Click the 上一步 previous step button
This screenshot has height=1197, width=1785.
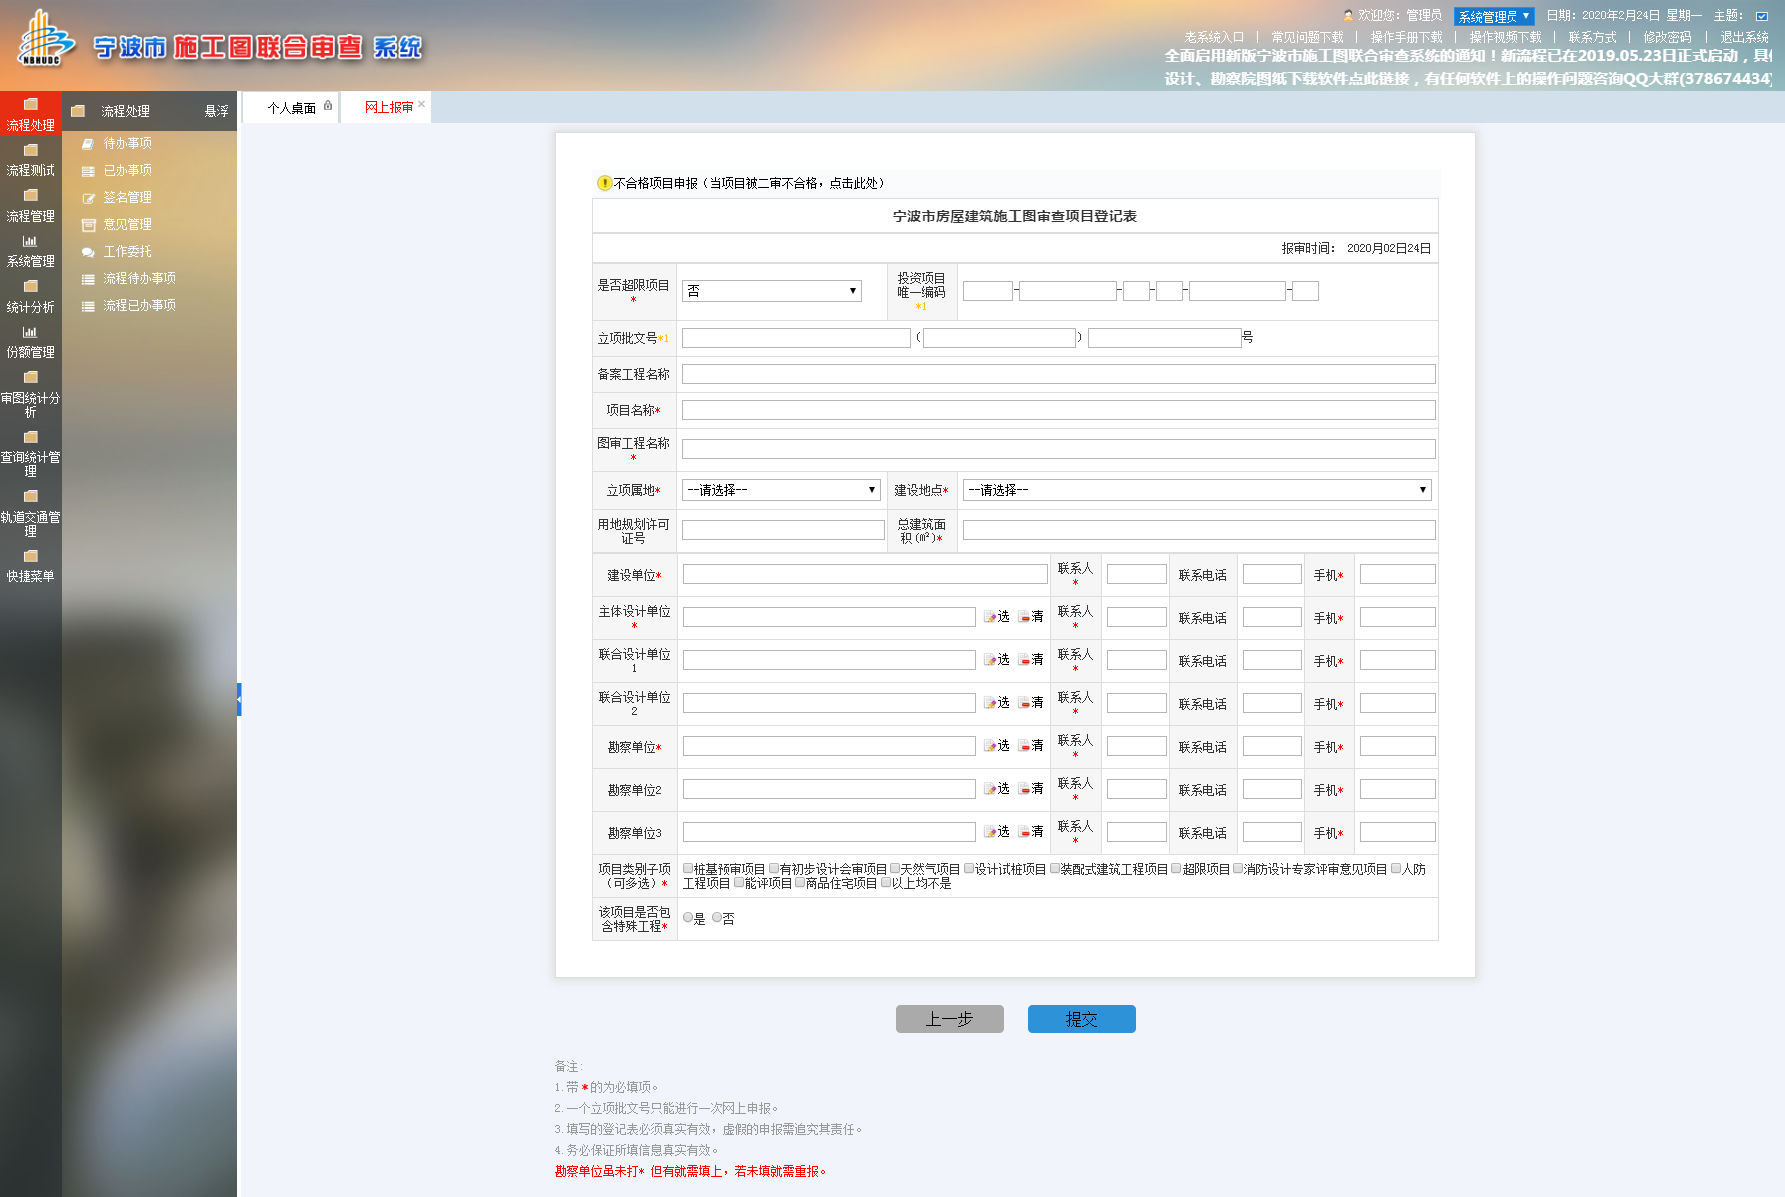(949, 1019)
